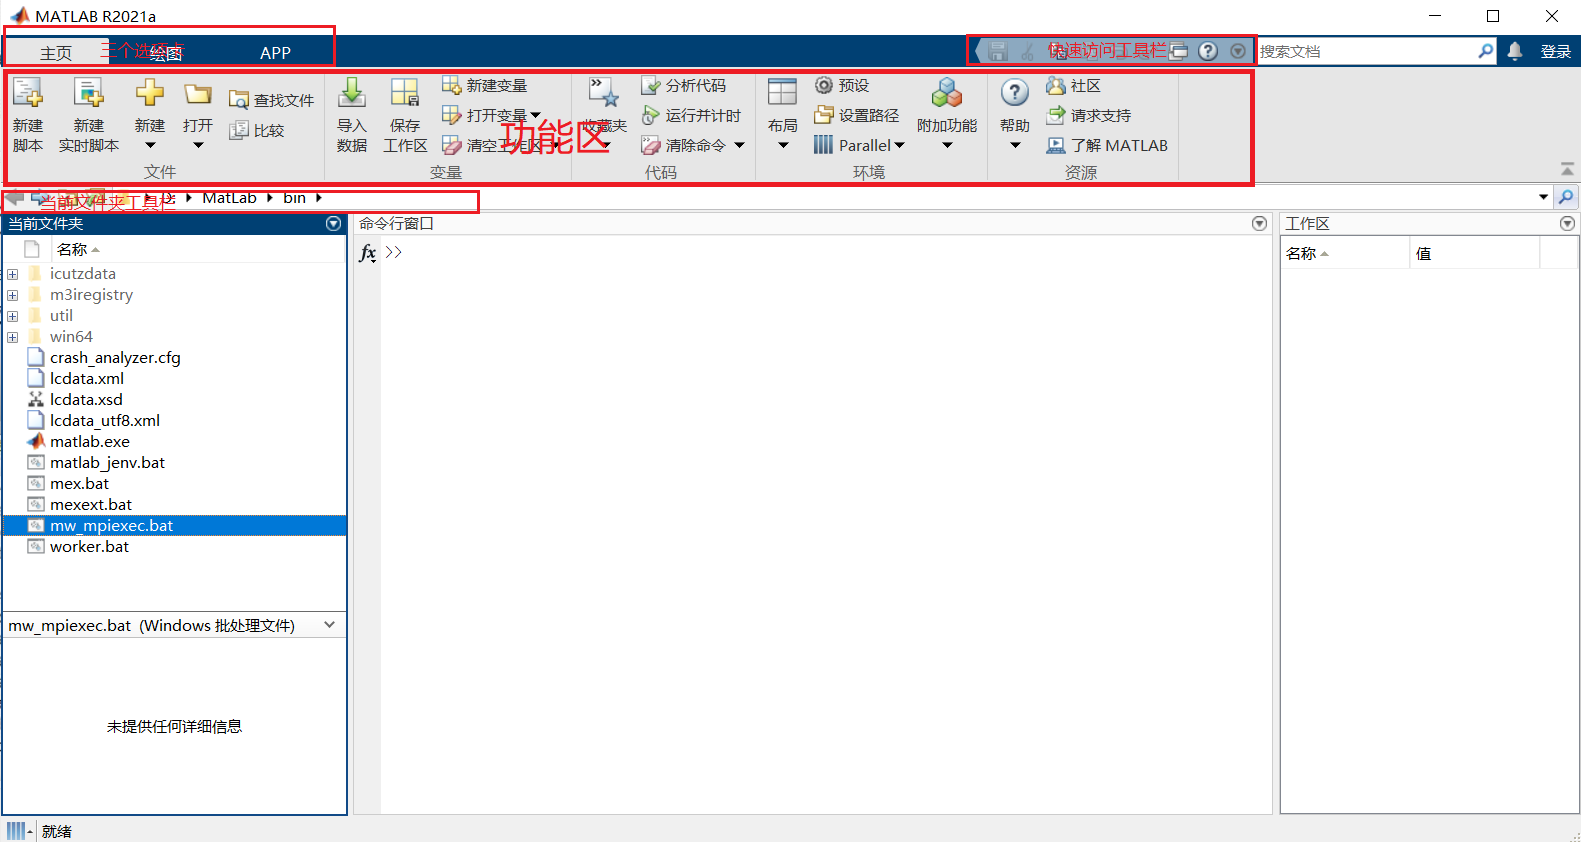Click Request Support (请求支持)

point(1088,115)
